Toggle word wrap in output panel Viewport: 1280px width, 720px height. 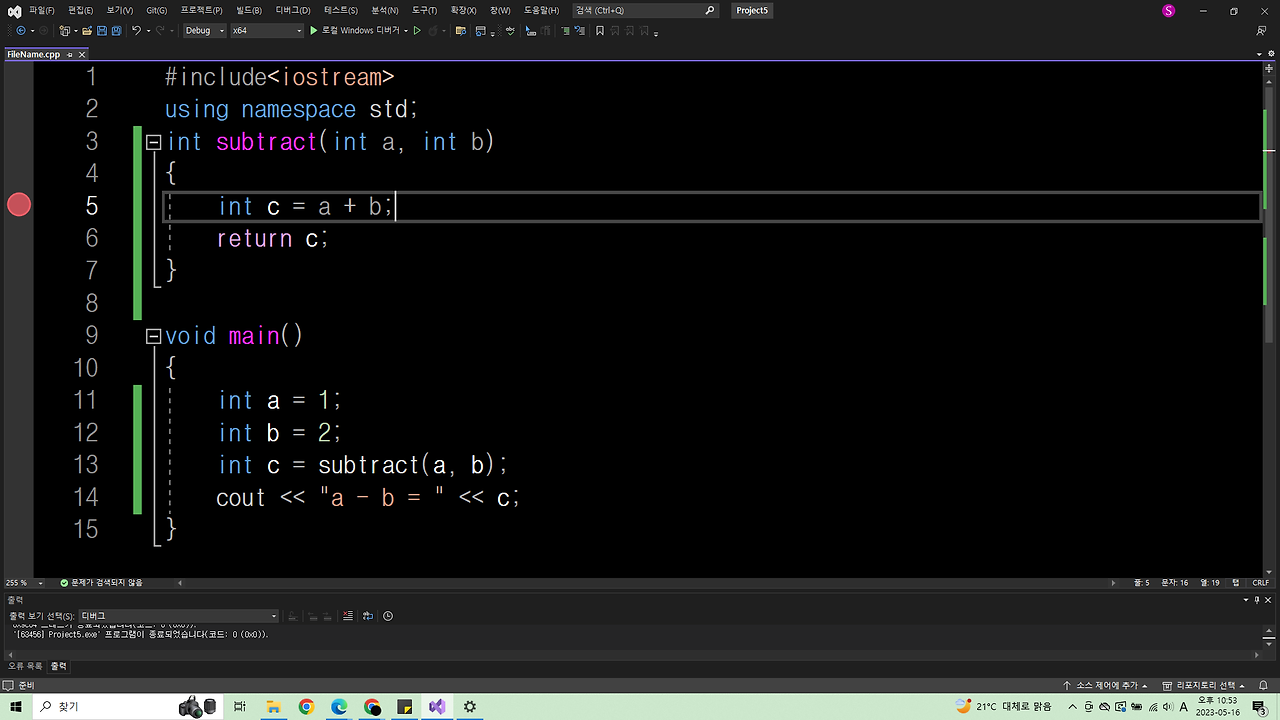point(368,616)
